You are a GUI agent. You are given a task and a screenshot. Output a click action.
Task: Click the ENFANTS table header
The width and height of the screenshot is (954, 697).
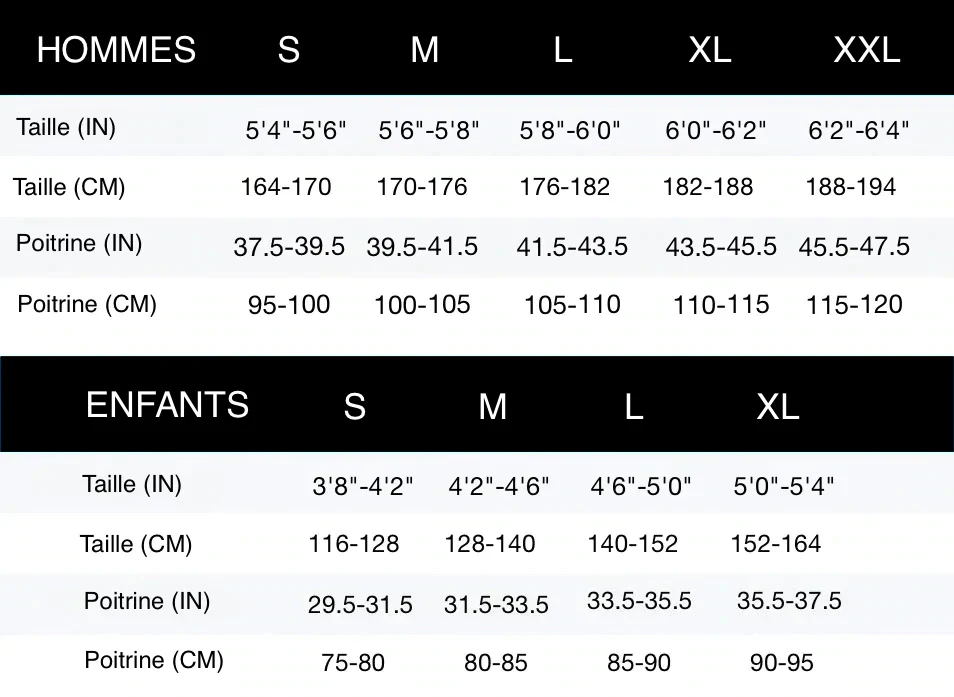click(x=167, y=405)
